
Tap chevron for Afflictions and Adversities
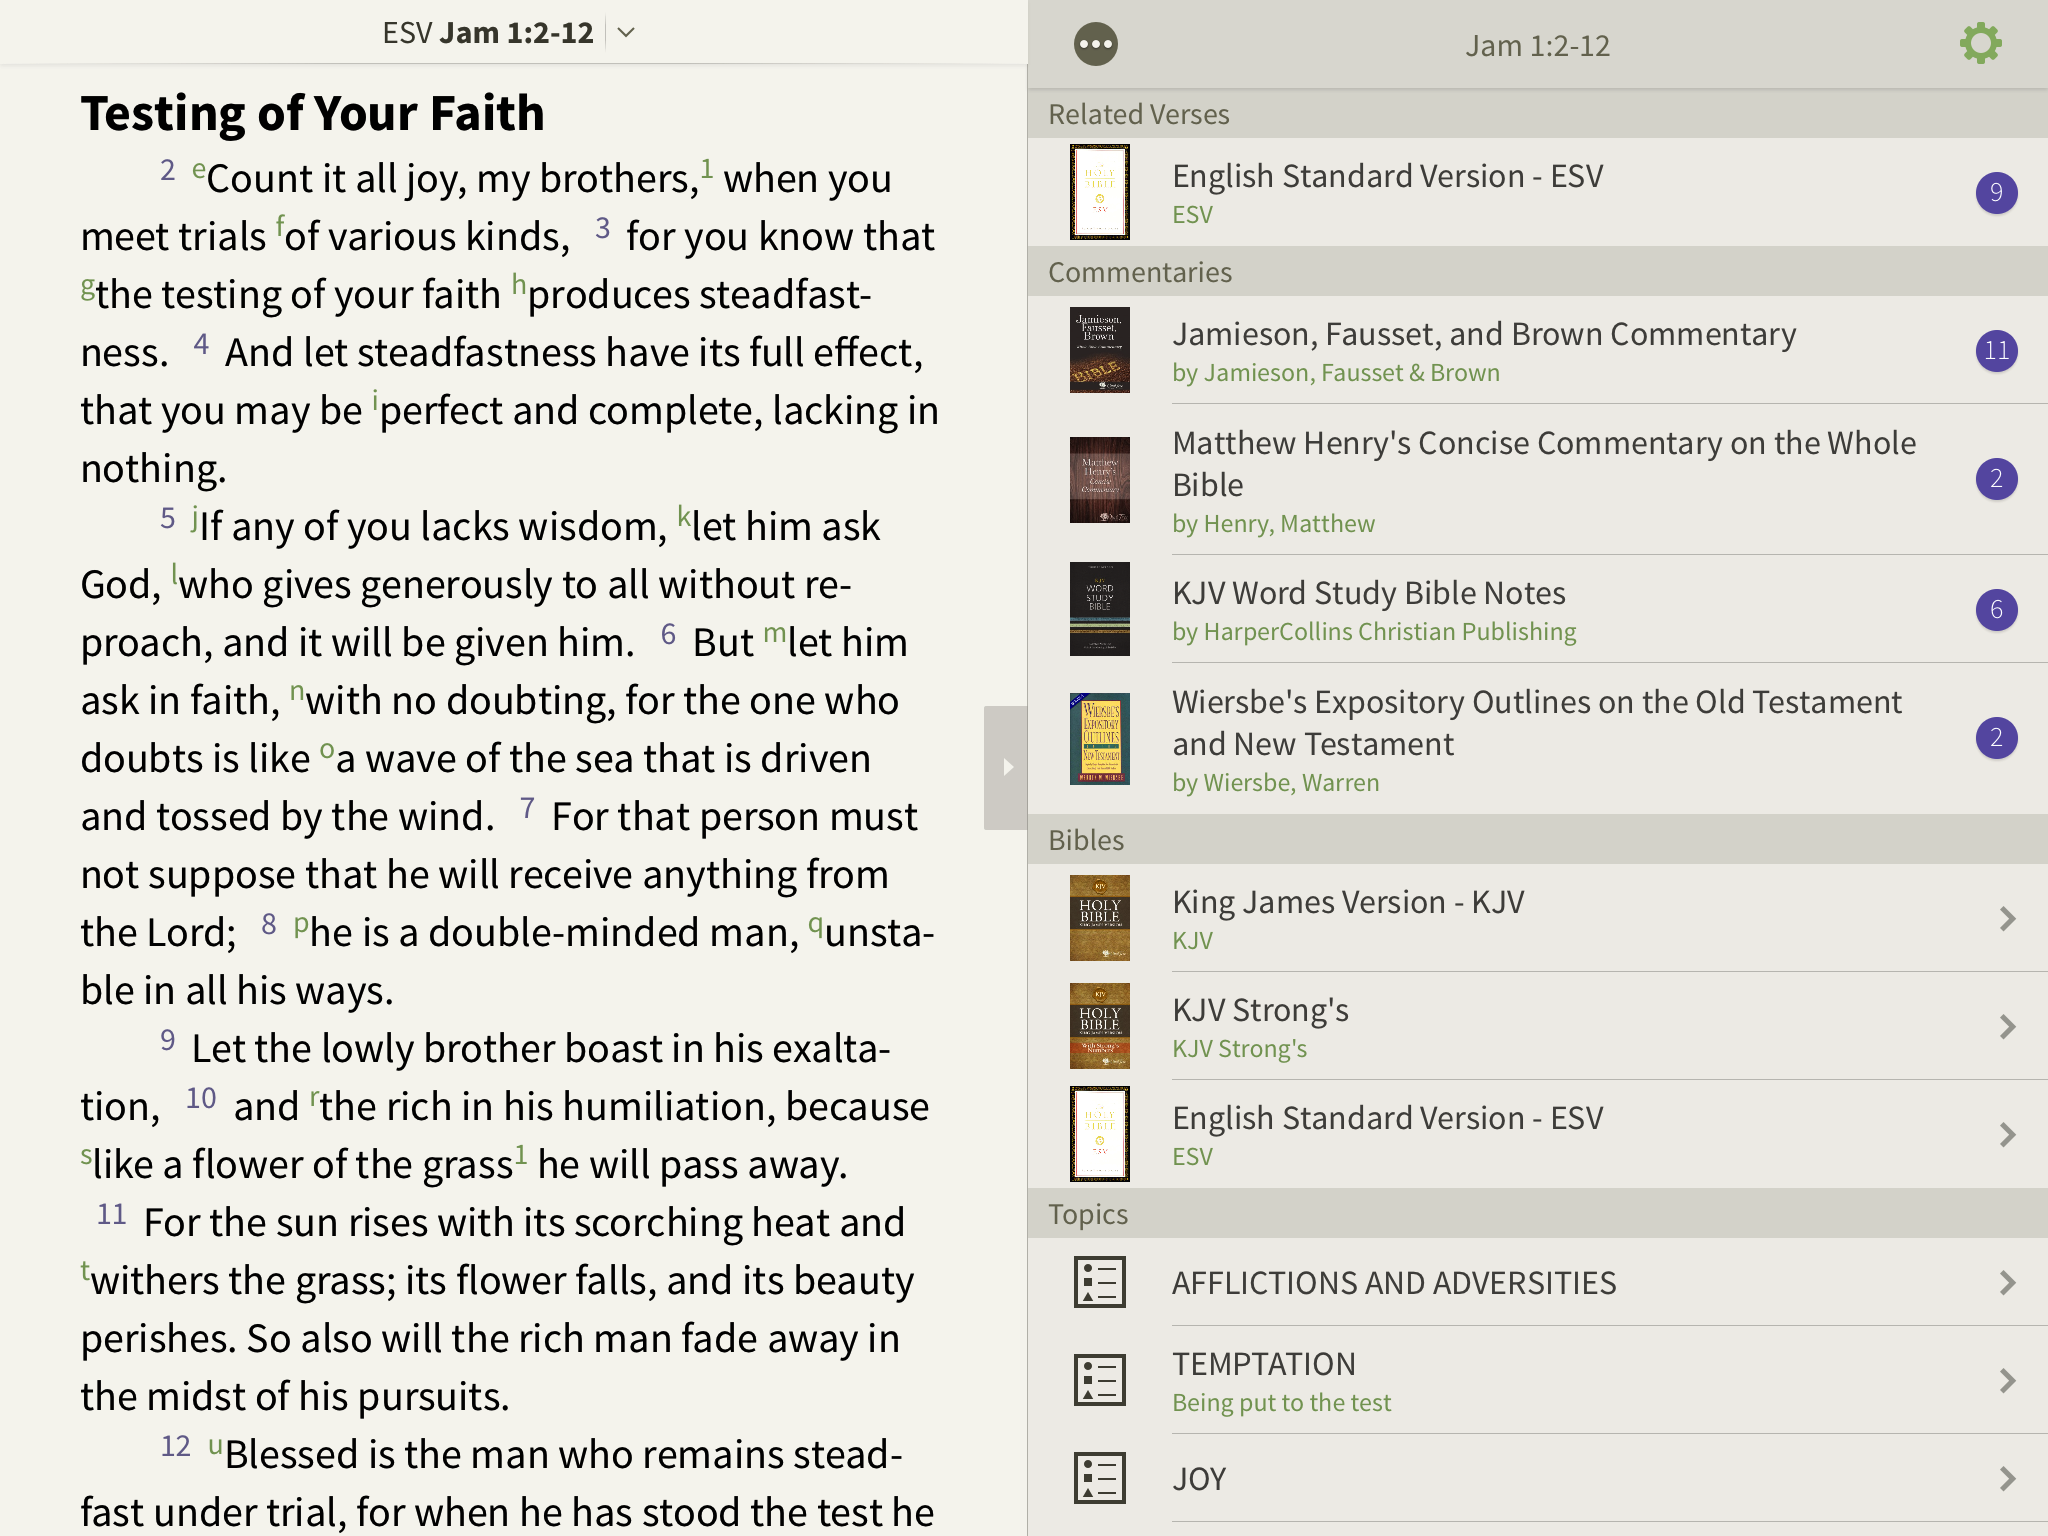pyautogui.click(x=2007, y=1282)
